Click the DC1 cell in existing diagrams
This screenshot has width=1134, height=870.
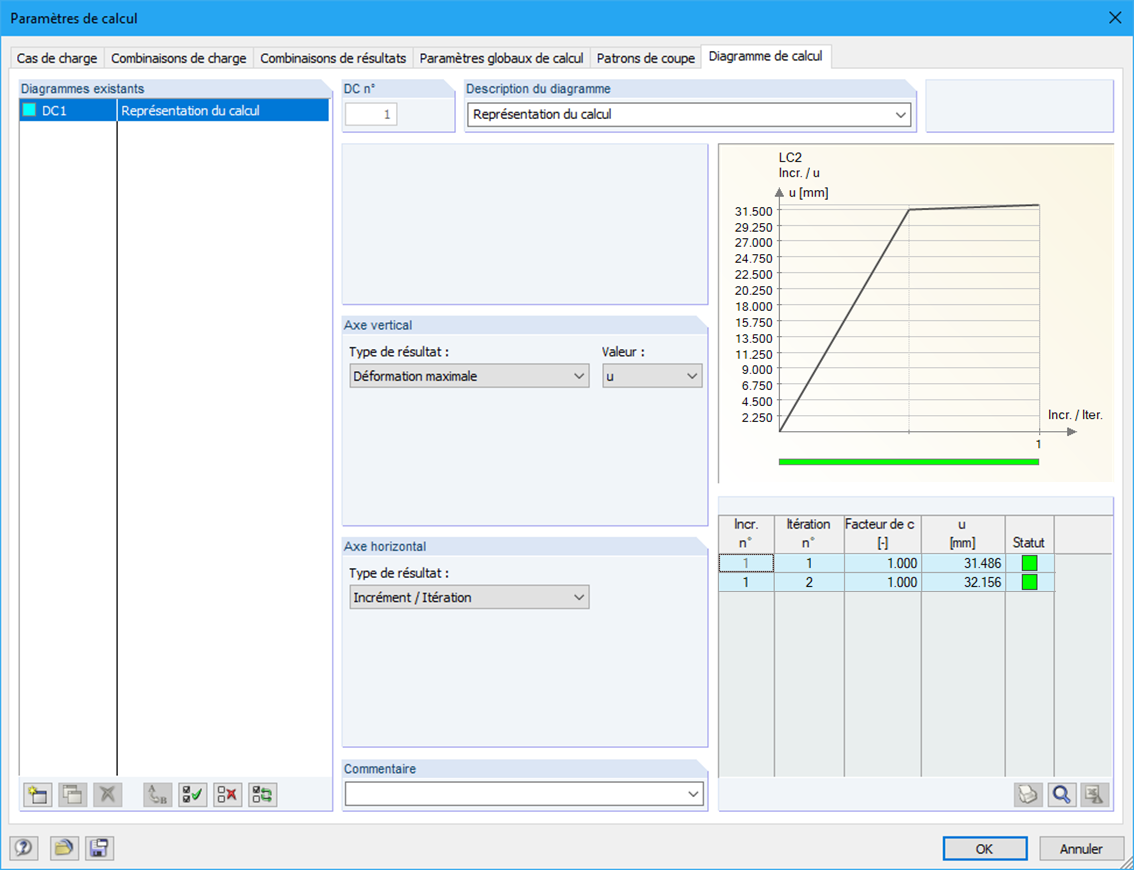(x=68, y=111)
